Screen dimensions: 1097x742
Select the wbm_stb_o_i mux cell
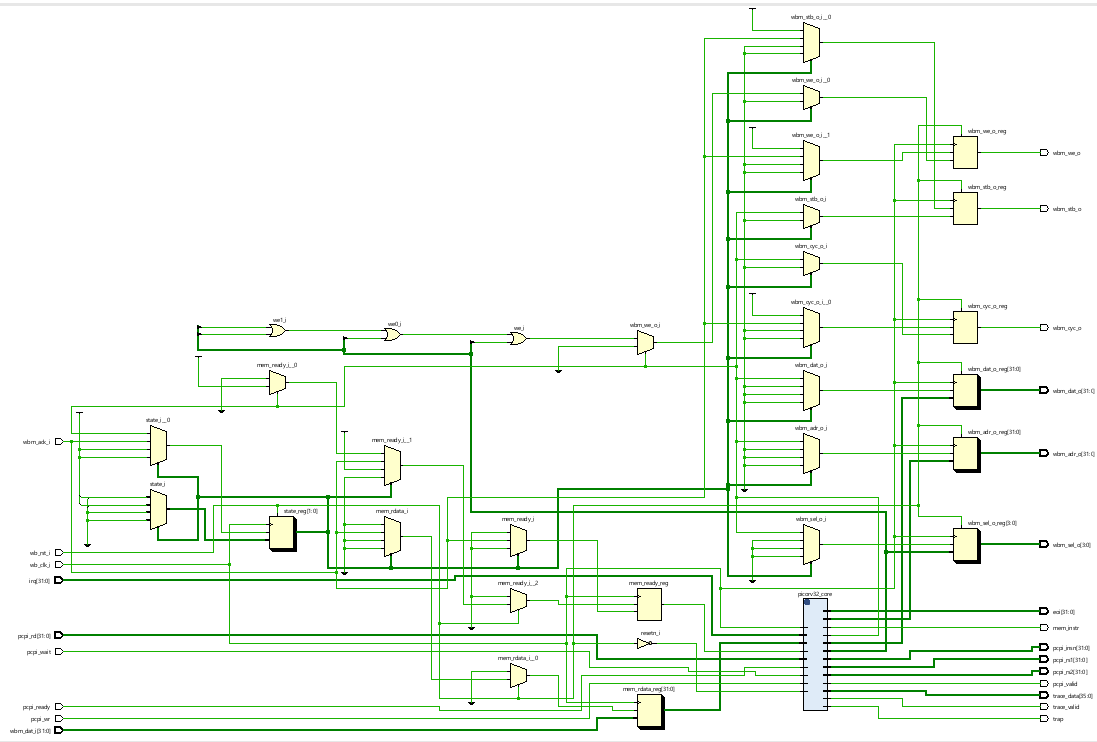812,216
